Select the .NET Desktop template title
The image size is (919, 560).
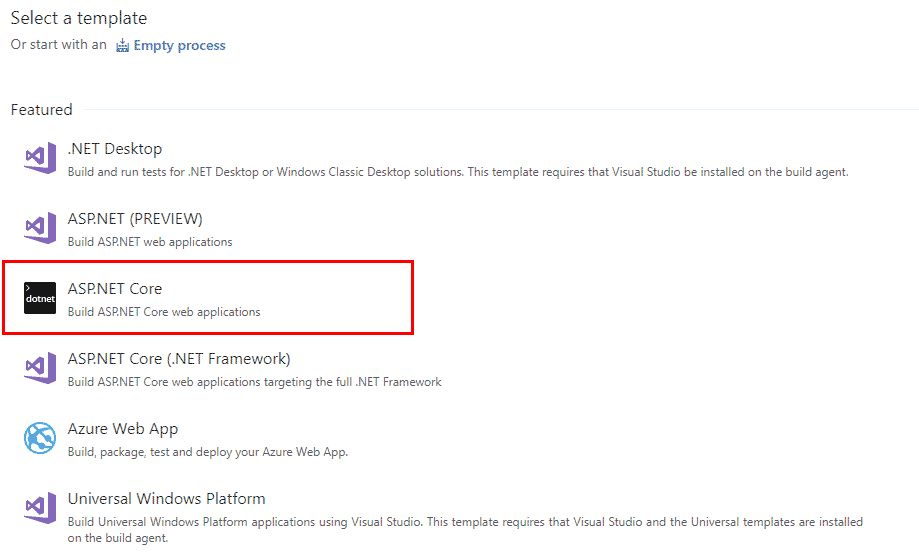(115, 149)
